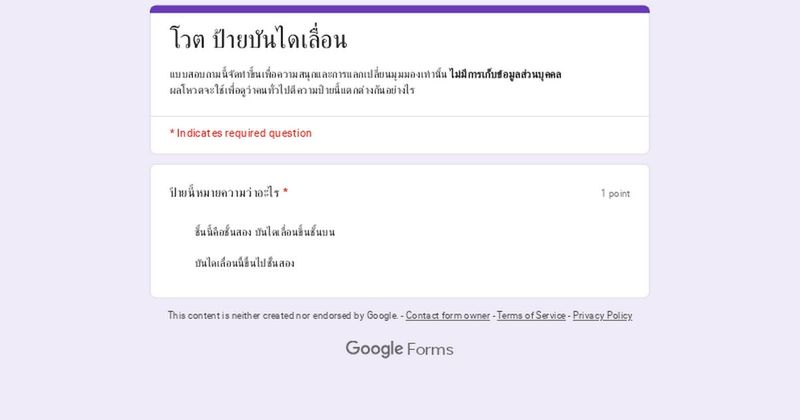Click the purple header bar atop the form

(400, 9)
